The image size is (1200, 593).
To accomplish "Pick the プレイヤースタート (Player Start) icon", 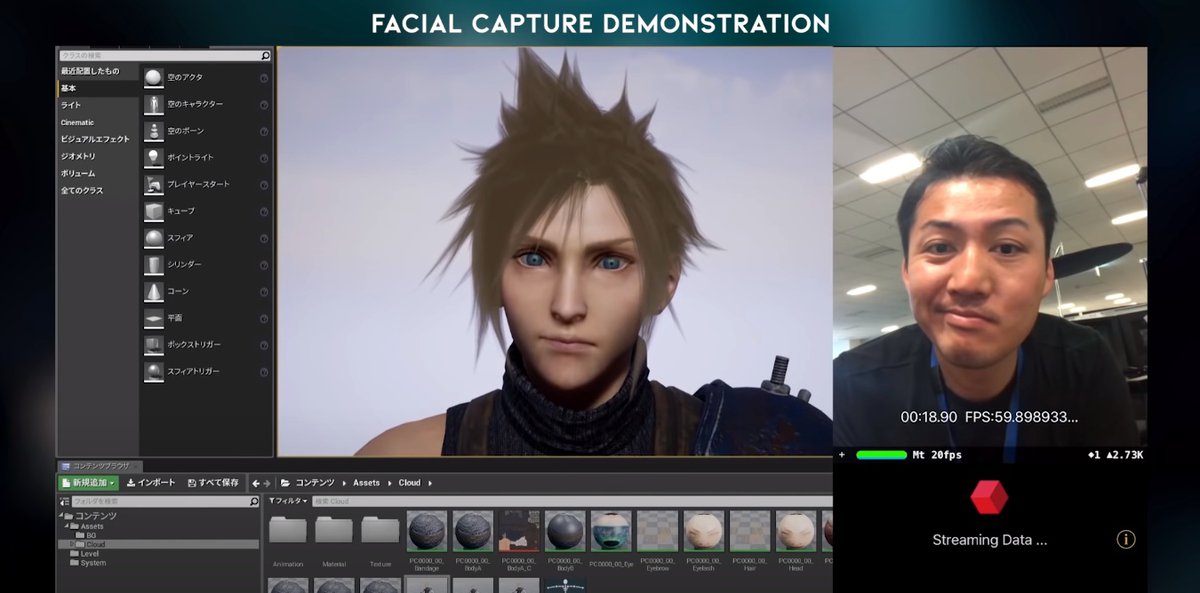I will pos(153,185).
